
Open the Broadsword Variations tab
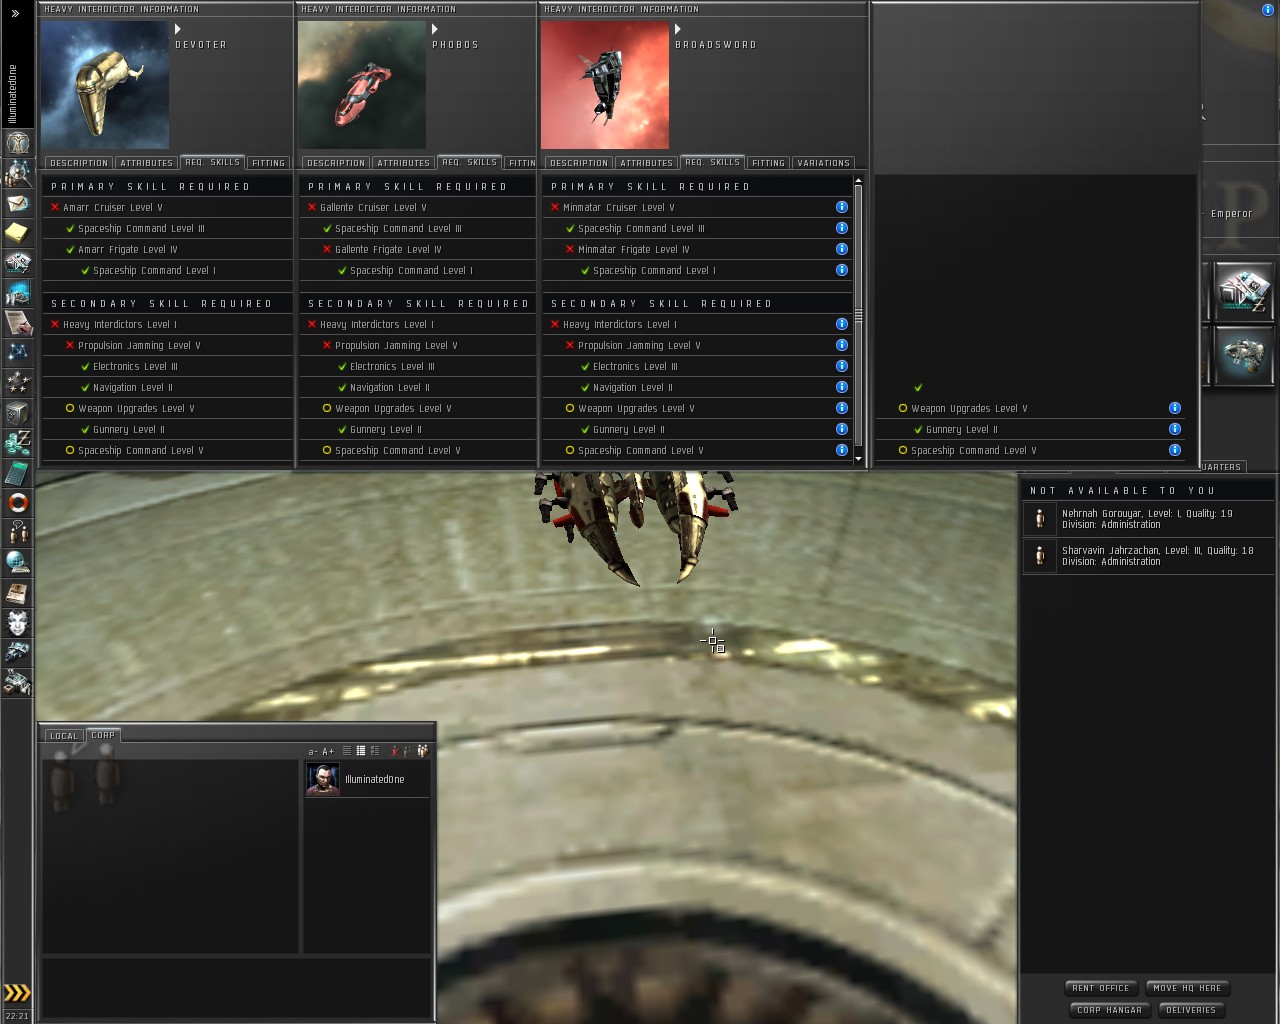tap(824, 163)
